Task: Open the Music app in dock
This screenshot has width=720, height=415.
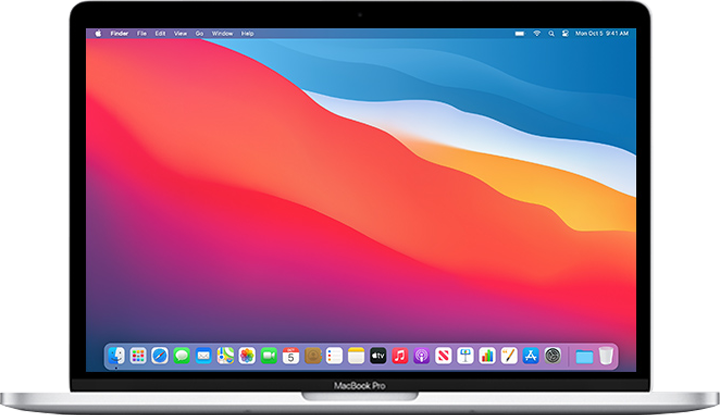Action: (x=400, y=355)
